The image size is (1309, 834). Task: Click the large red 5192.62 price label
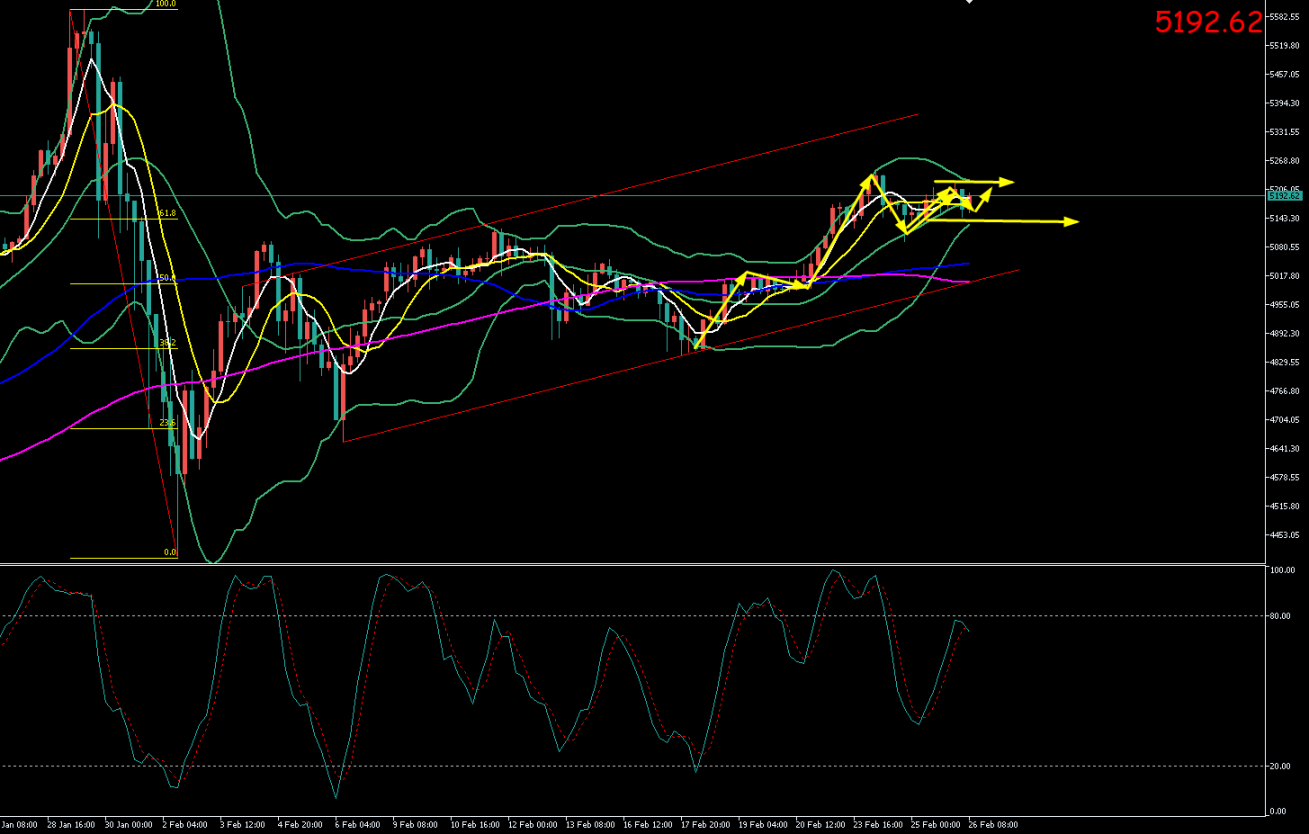click(1208, 23)
